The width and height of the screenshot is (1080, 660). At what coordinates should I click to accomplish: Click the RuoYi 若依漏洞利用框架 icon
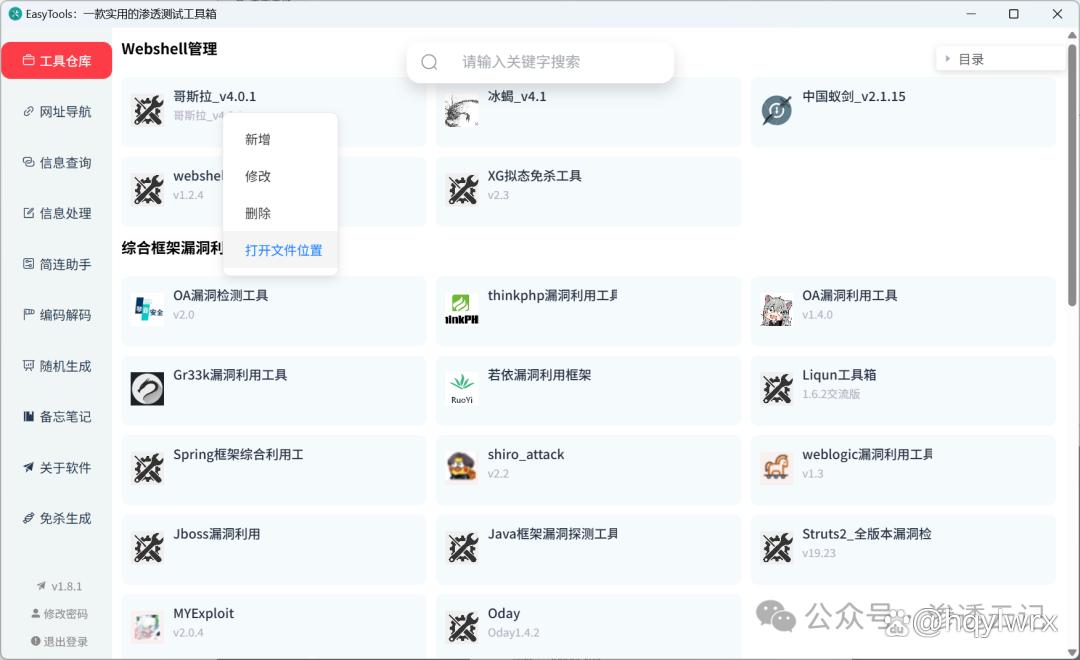462,389
